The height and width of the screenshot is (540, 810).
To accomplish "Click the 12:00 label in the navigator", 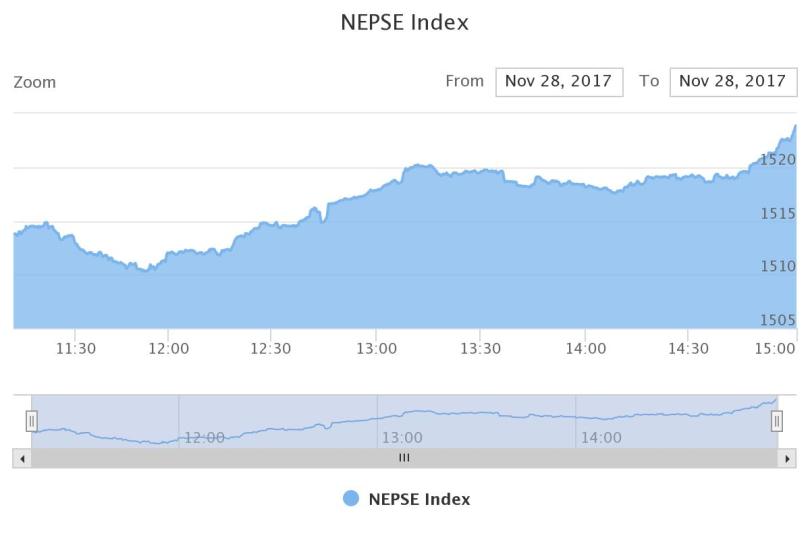I will click(204, 437).
